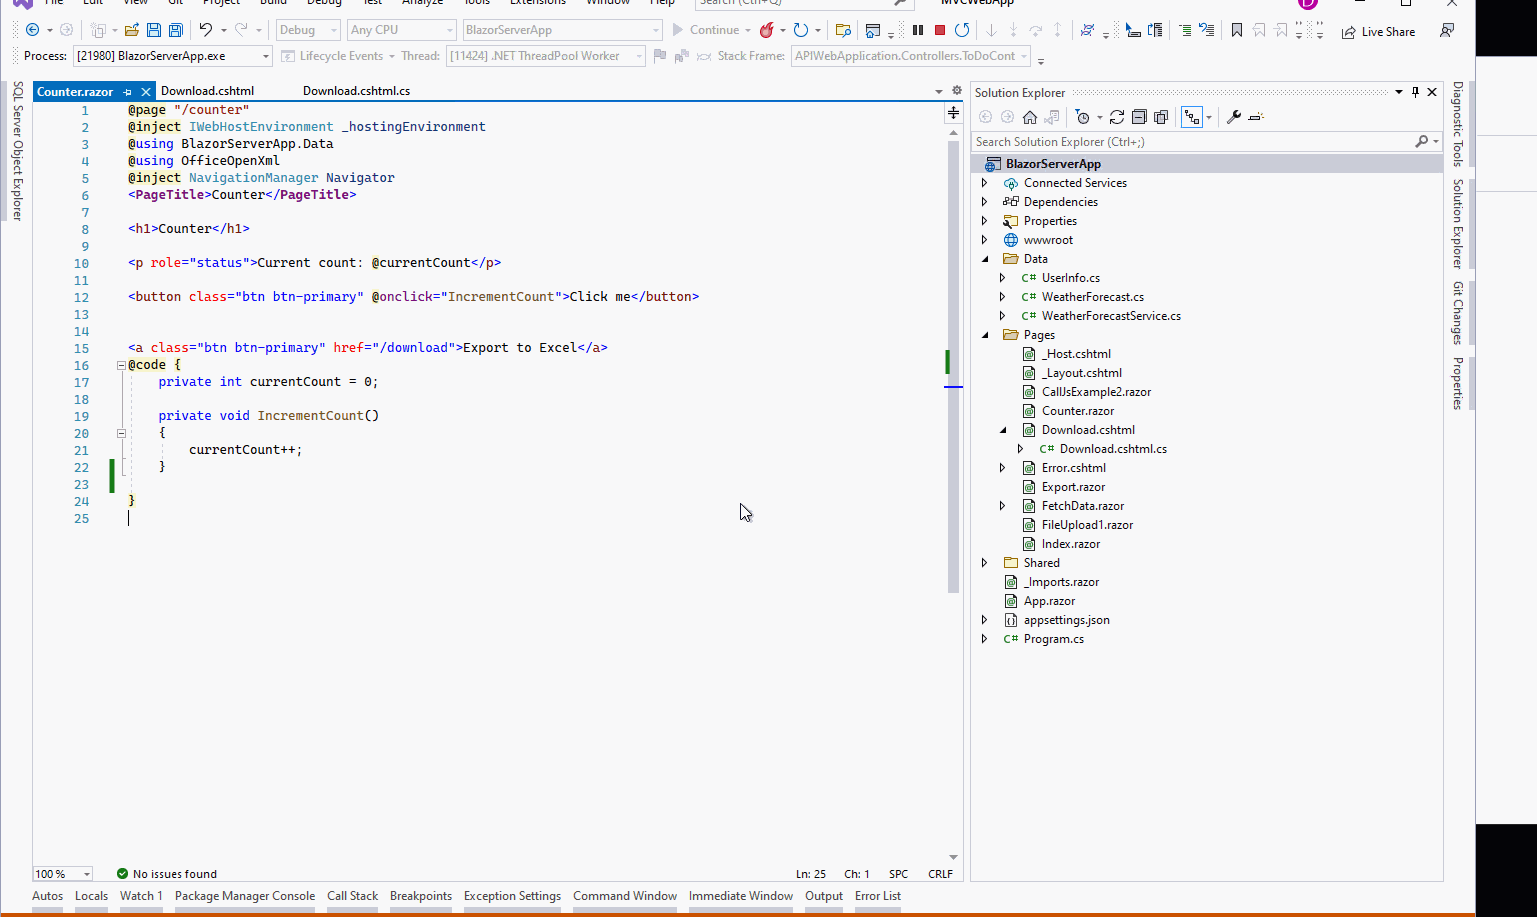The height and width of the screenshot is (917, 1537).
Task: Click the Find in Files folder-search icon
Action: click(843, 31)
